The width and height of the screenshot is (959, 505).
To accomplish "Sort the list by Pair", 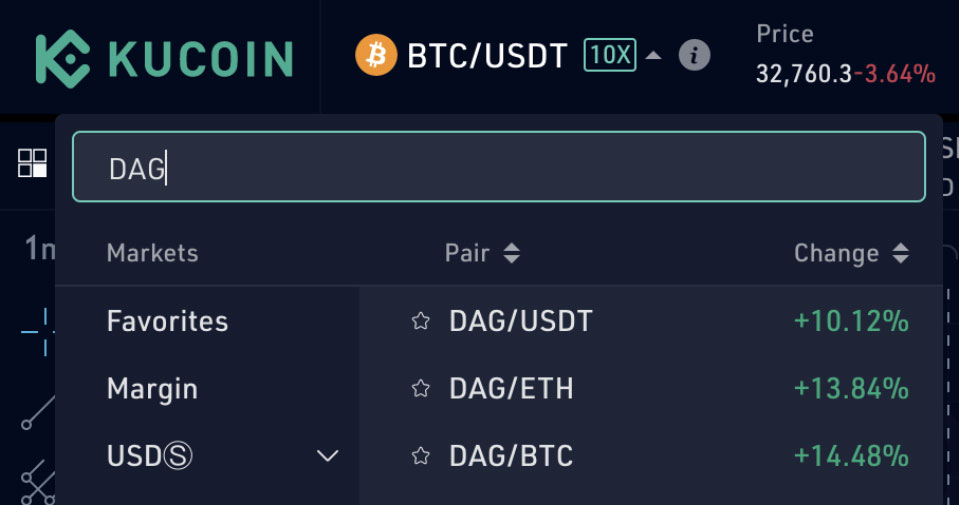I will coord(482,253).
